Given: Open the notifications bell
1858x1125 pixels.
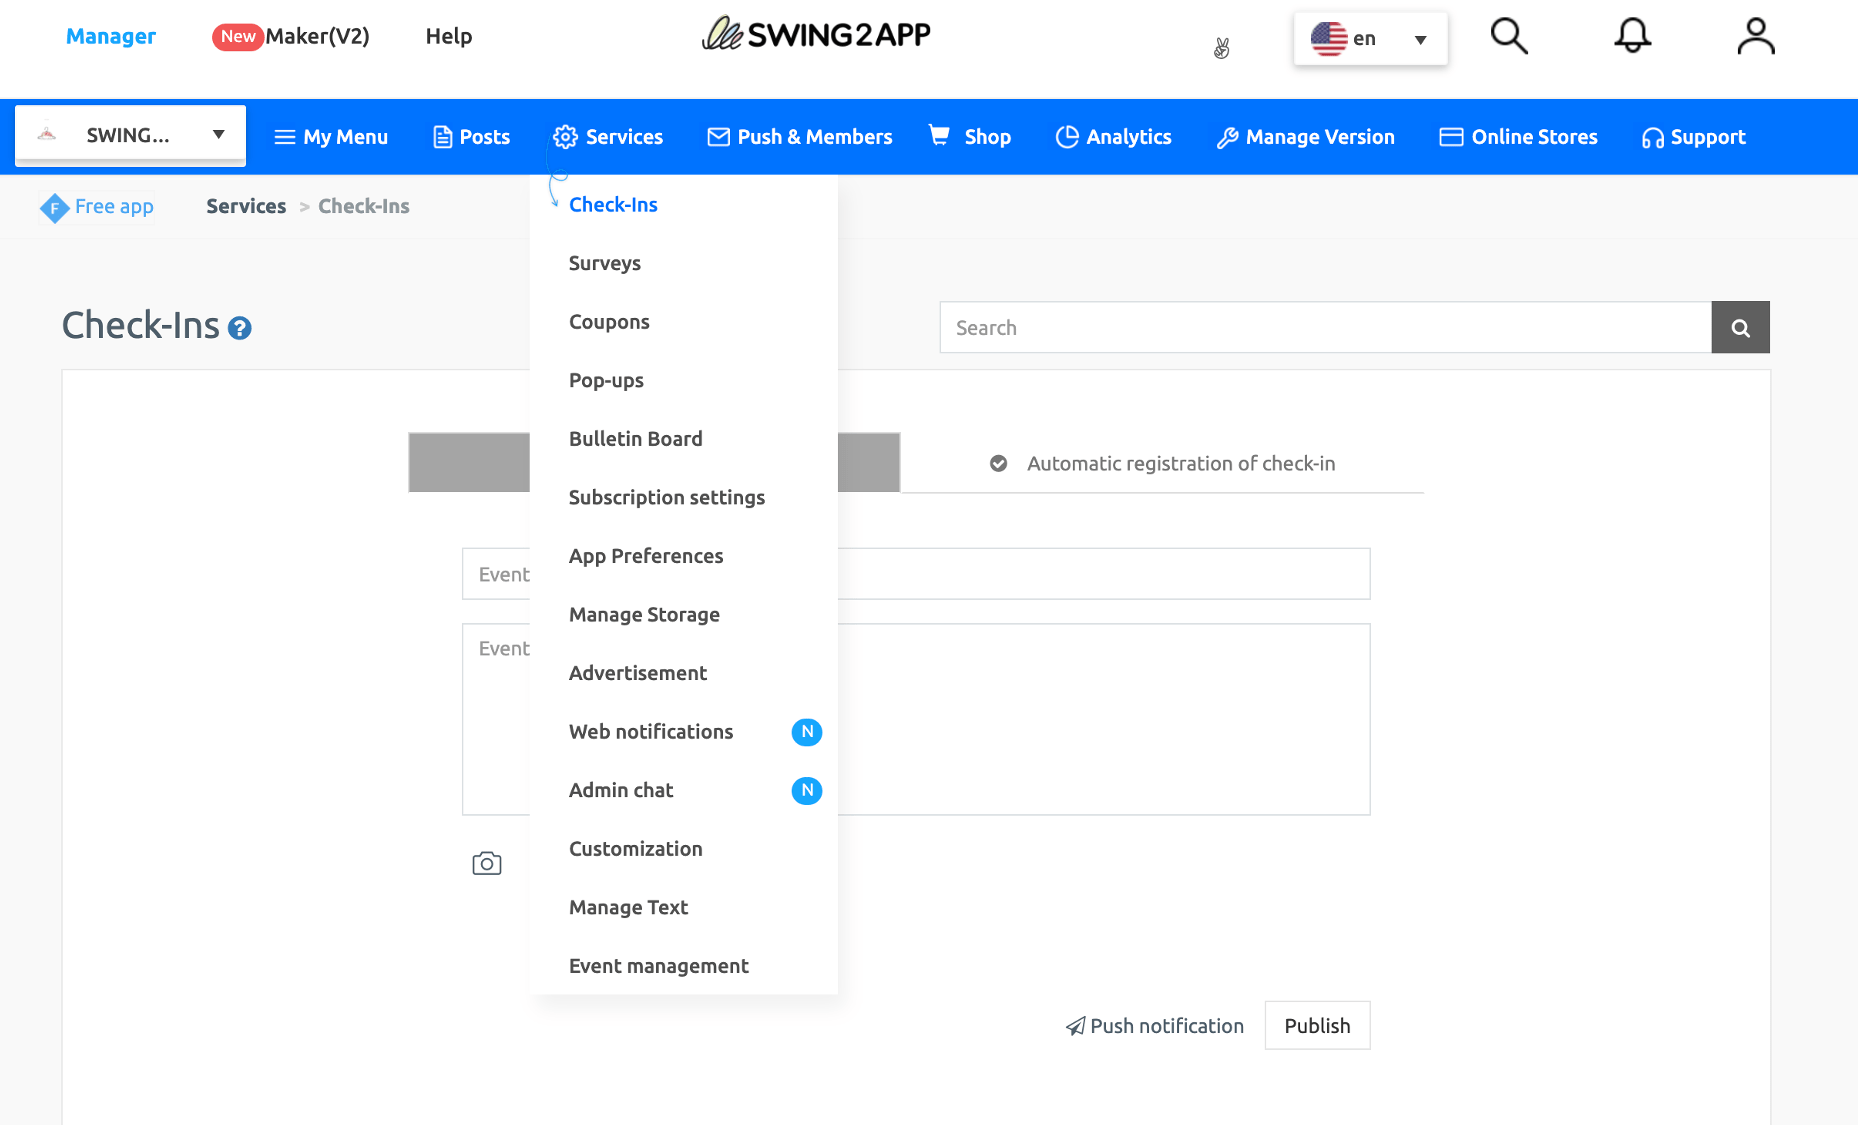Looking at the screenshot, I should [x=1632, y=37].
